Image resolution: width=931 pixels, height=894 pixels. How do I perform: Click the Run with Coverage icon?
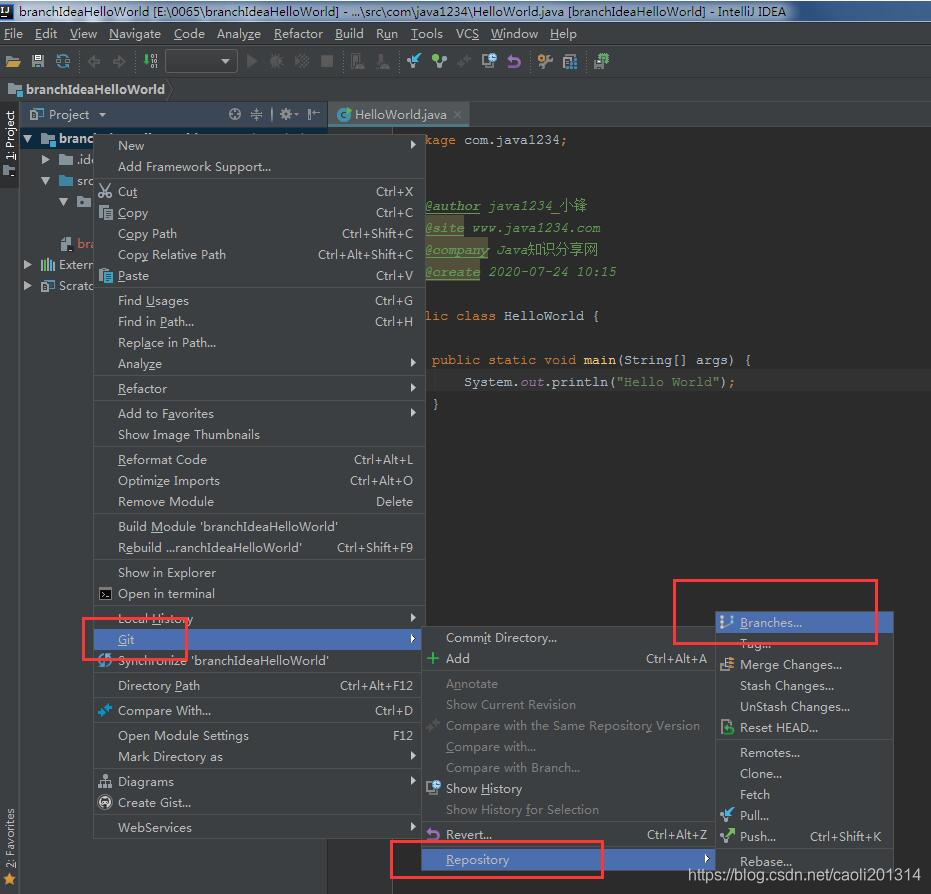point(302,61)
